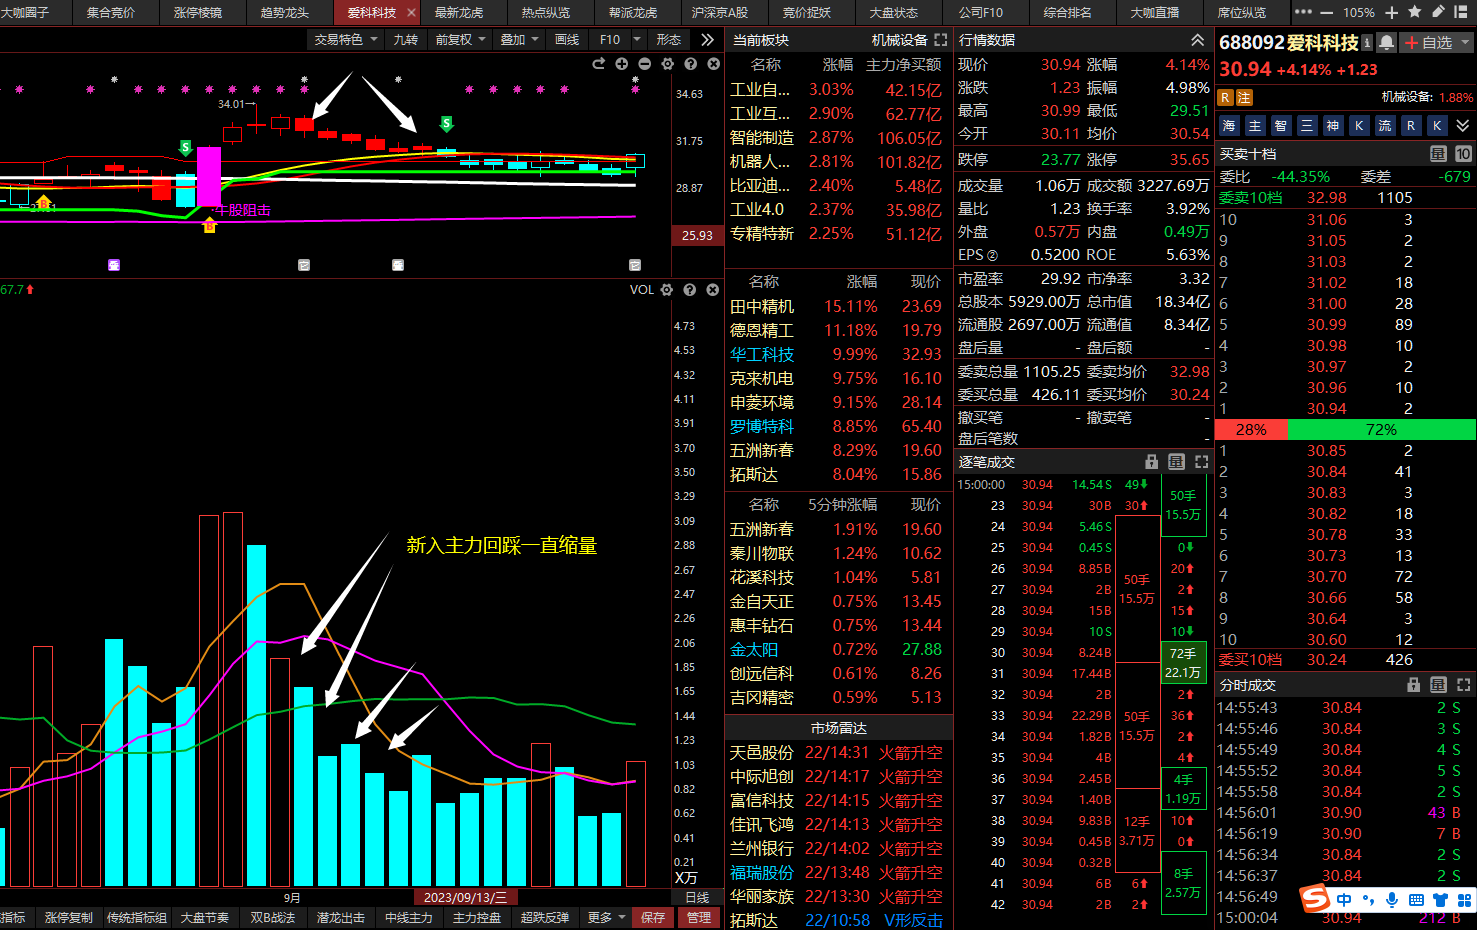
Task: Zoom out K-line chart with minus icon
Action: [644, 64]
